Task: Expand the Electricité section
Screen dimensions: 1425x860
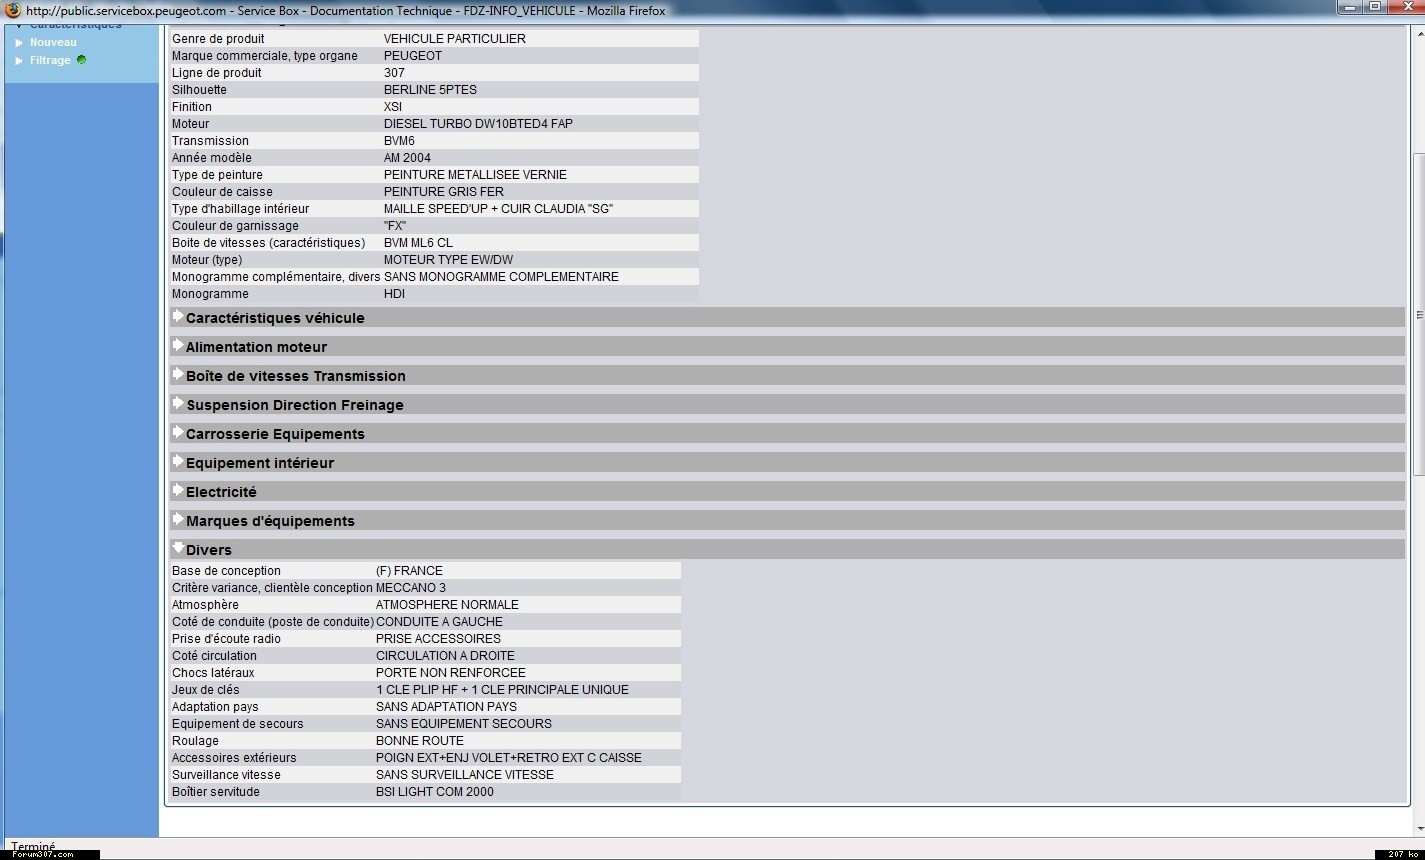Action: click(787, 491)
